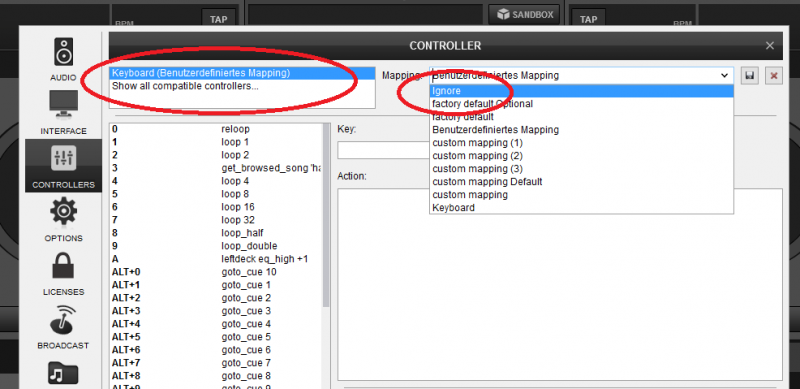Open the Audio settings section

click(x=63, y=59)
